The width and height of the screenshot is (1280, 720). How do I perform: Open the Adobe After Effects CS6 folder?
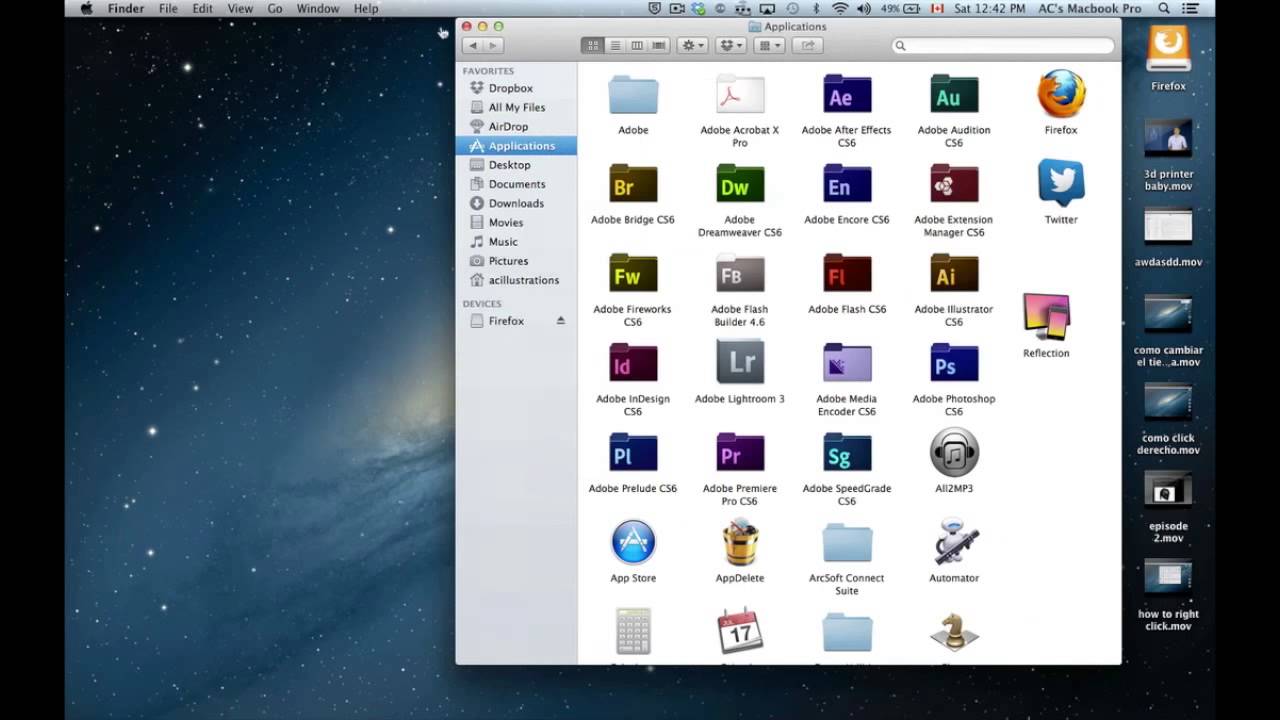point(847,95)
